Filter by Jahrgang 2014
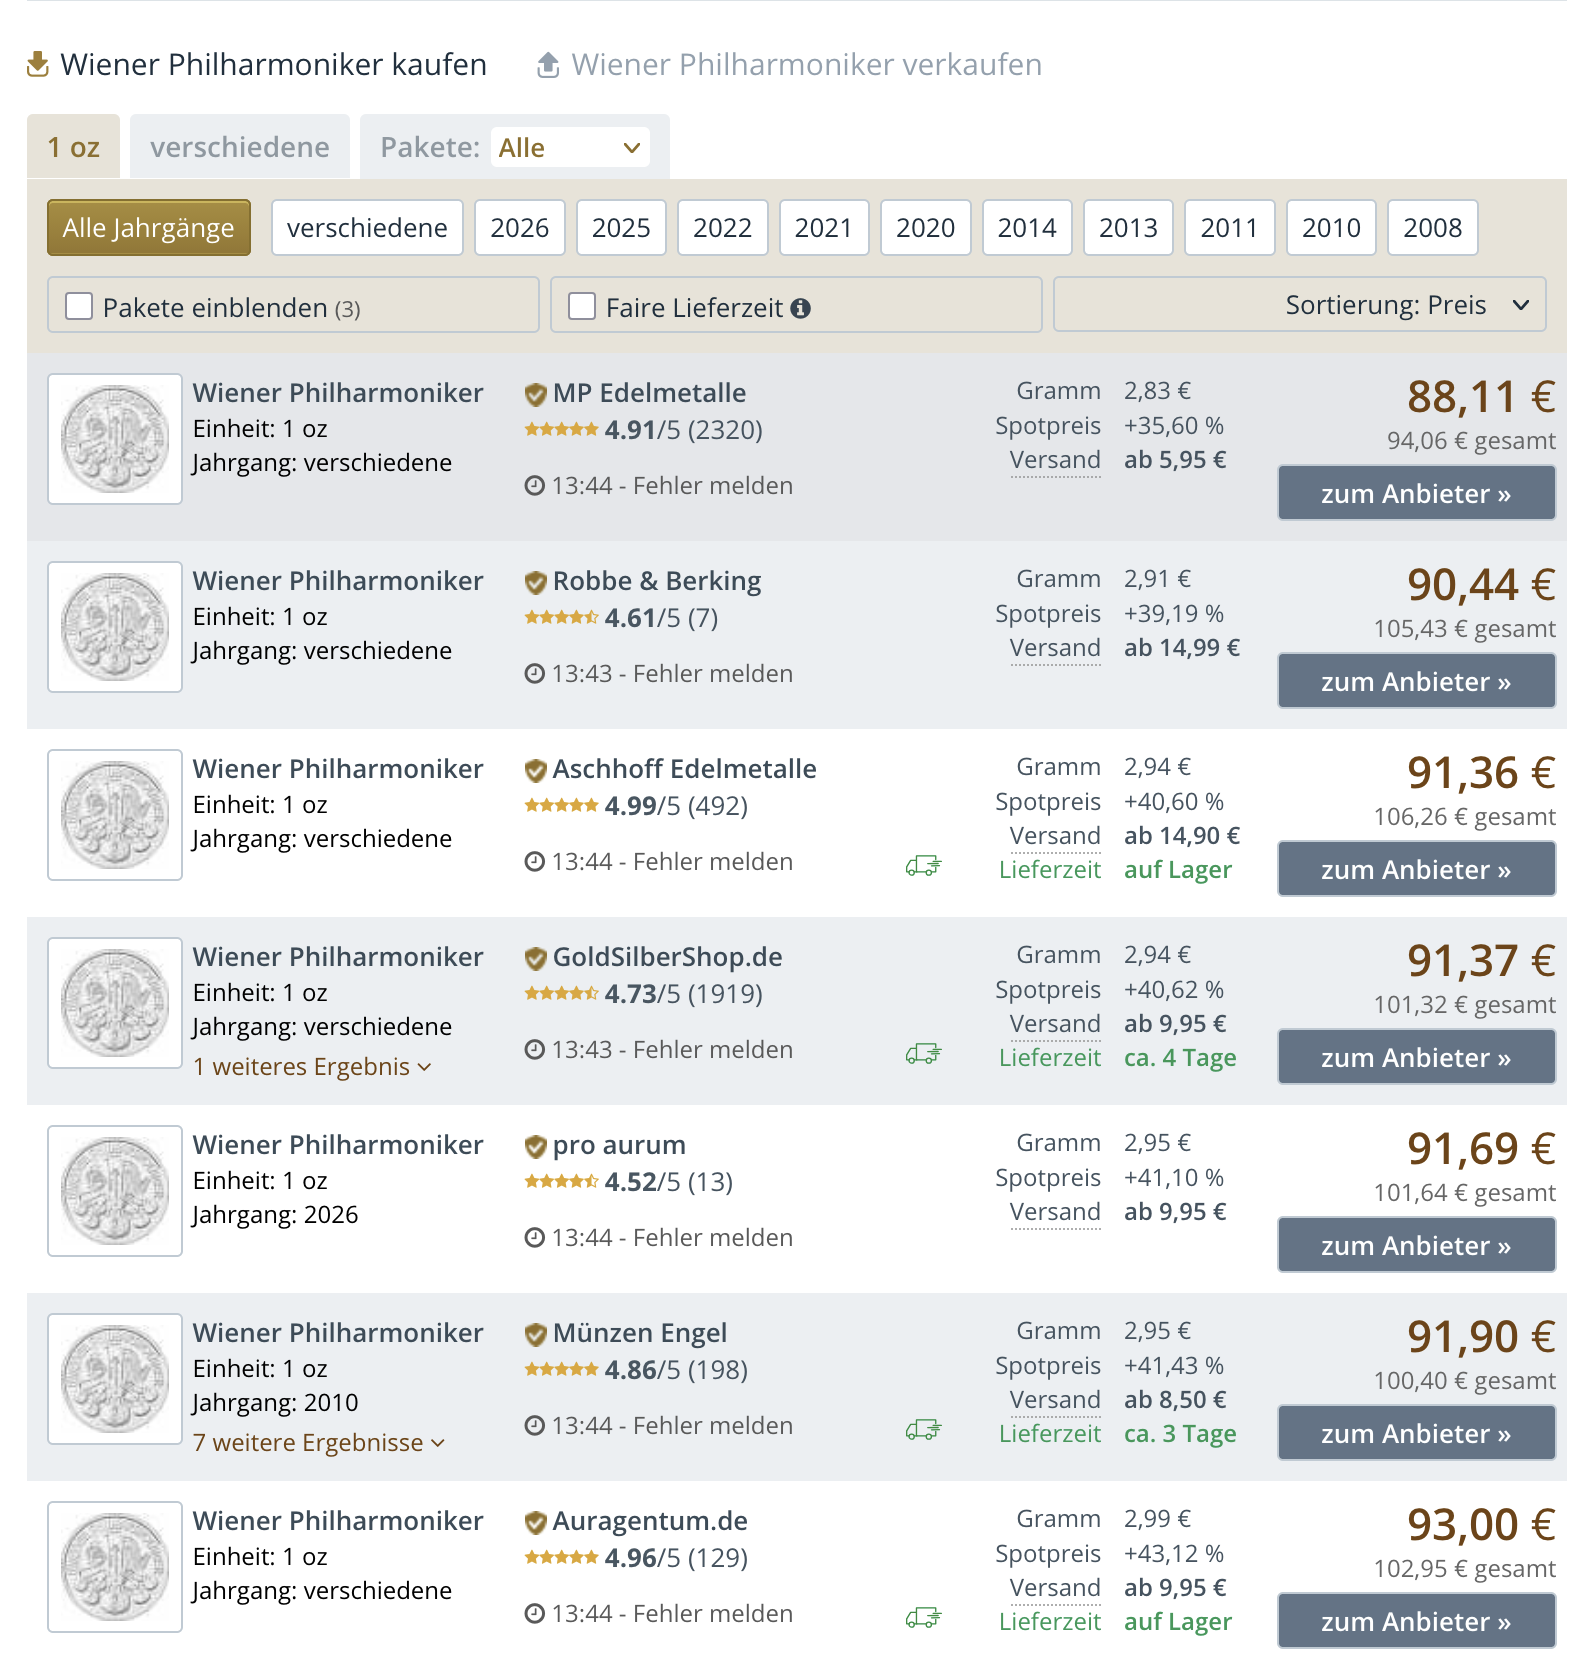The height and width of the screenshot is (1666, 1592). 1027,228
